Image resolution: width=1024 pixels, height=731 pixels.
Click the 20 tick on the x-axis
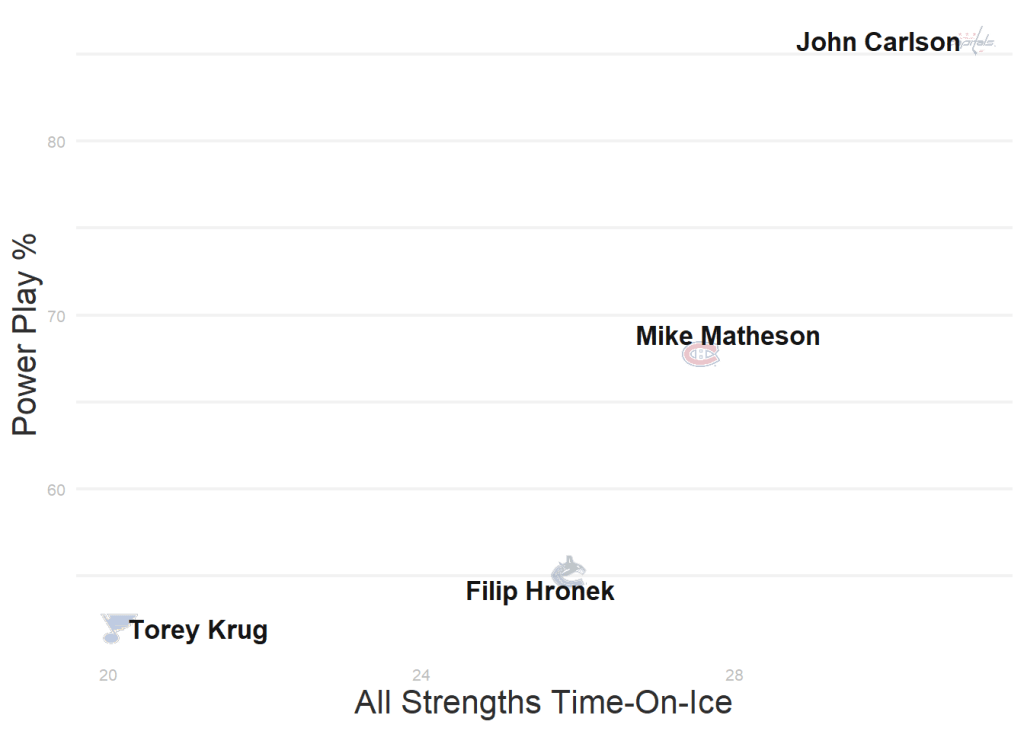pos(108,675)
